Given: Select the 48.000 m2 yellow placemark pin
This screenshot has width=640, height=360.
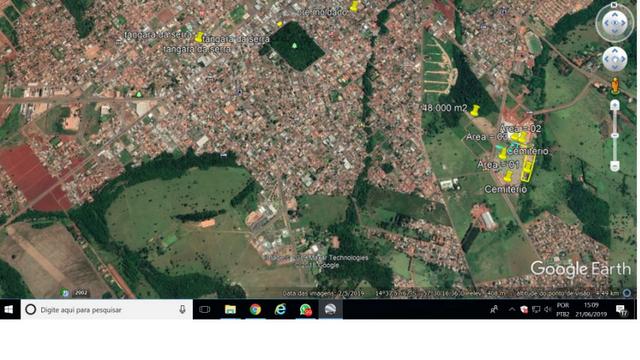Looking at the screenshot, I should 475,110.
